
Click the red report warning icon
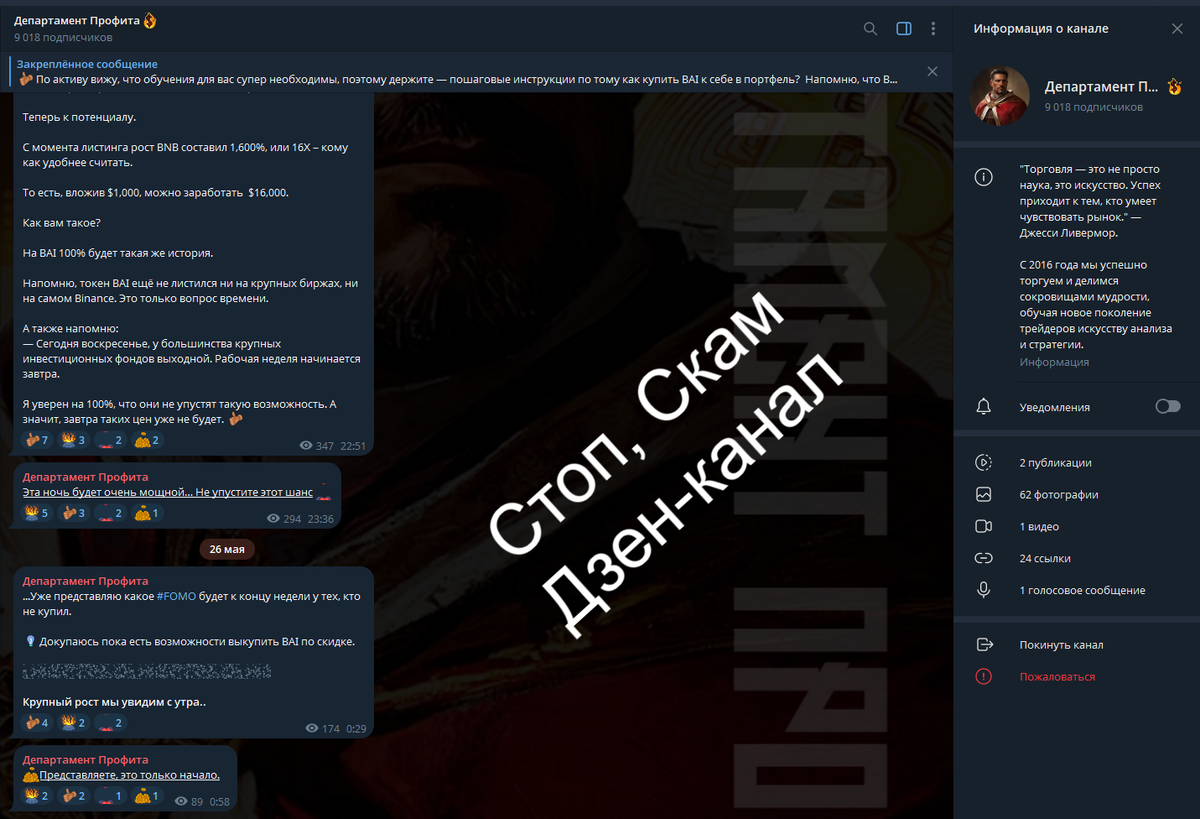(984, 677)
